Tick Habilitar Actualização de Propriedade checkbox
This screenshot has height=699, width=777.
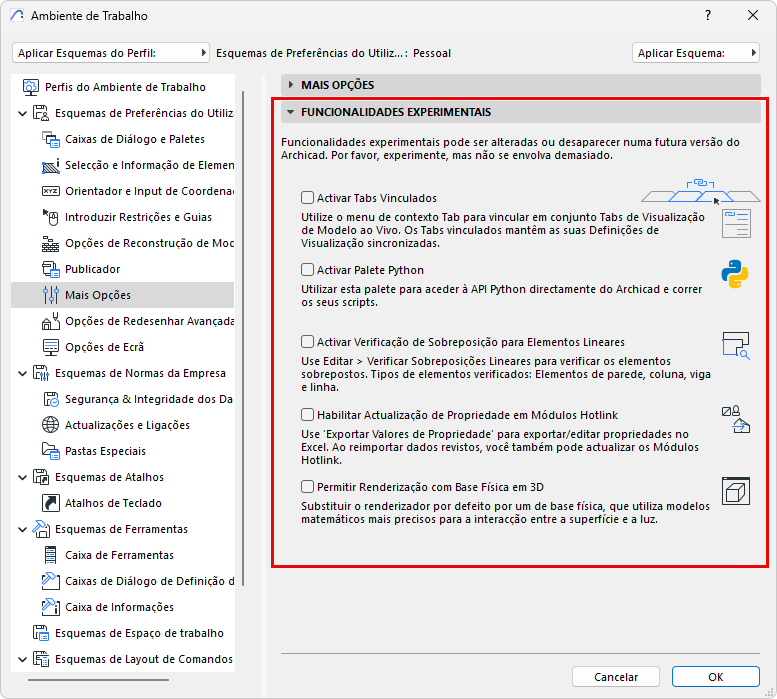pyautogui.click(x=308, y=415)
